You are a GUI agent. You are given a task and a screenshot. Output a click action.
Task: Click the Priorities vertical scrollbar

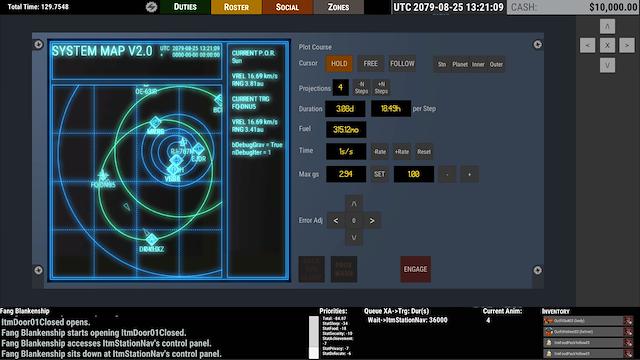(313, 337)
